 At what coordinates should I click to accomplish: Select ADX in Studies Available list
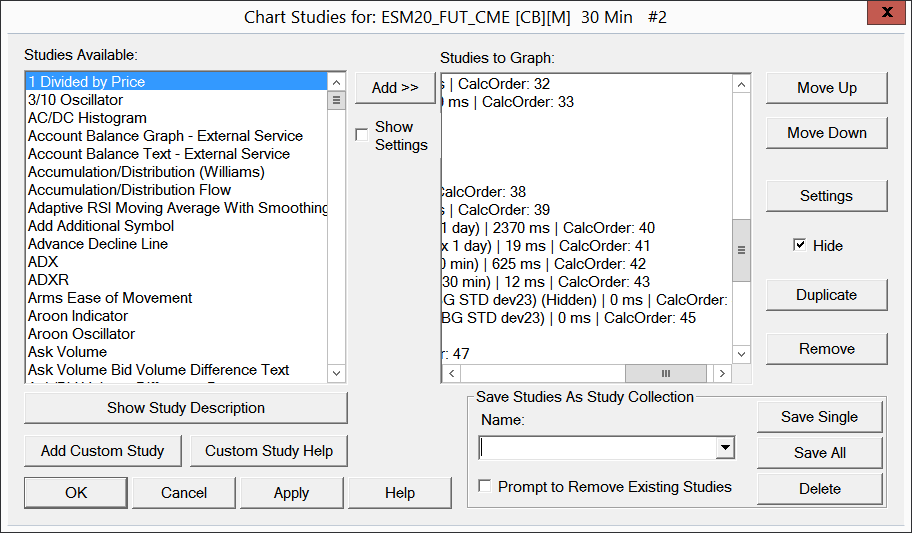[43, 262]
